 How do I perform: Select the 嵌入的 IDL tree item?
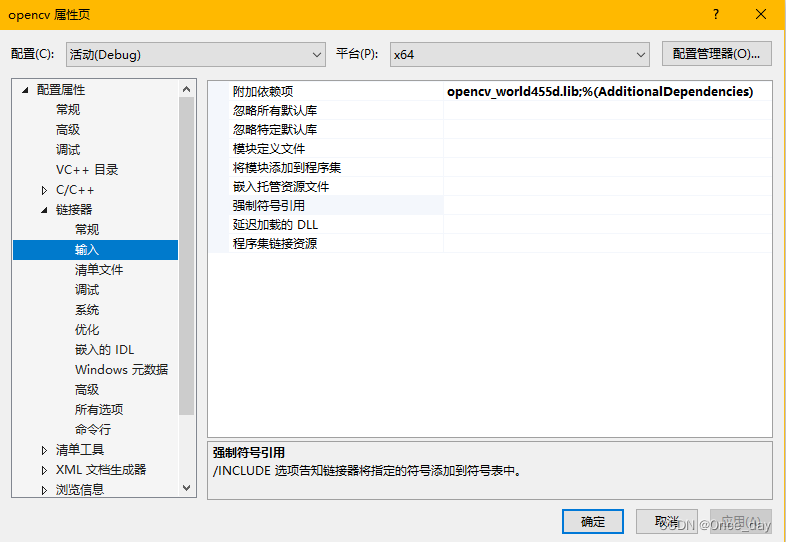pyautogui.click(x=104, y=349)
